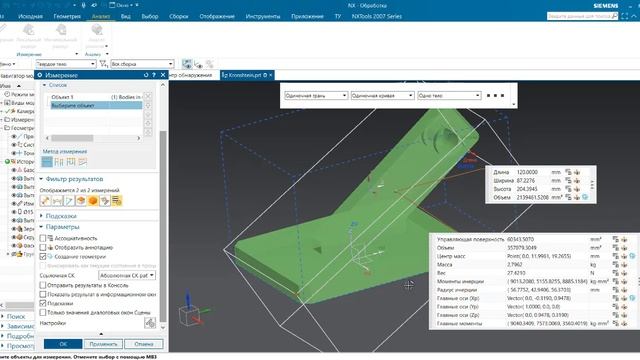Click the blue geometry icon in Объем row

coord(585,197)
